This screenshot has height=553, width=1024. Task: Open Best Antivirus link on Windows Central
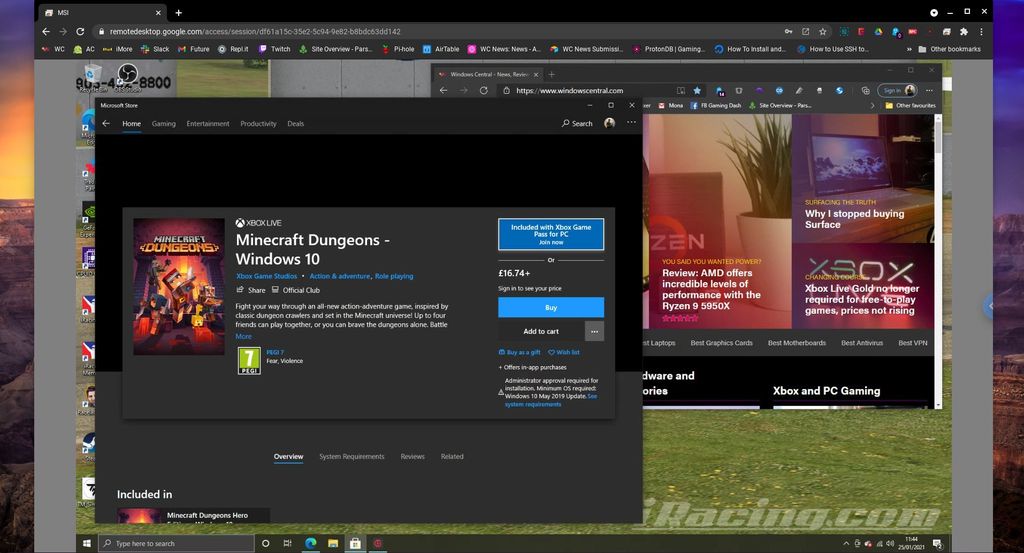click(x=861, y=343)
